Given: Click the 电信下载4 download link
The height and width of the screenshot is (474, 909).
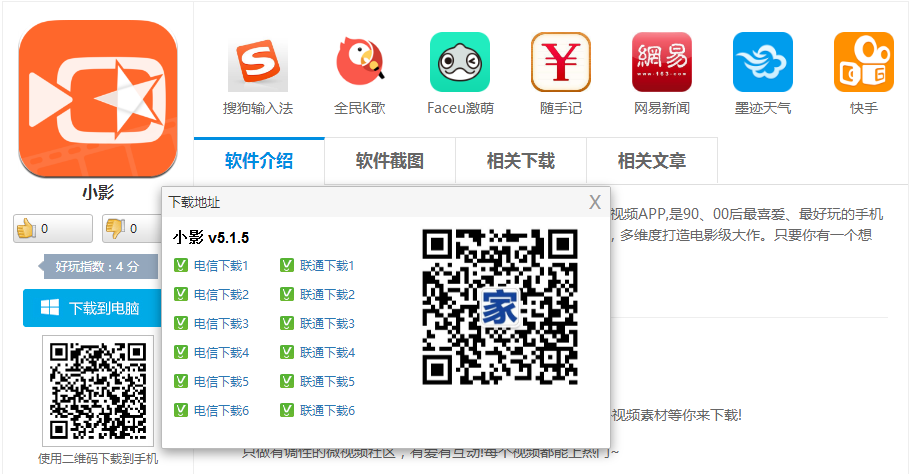Looking at the screenshot, I should 221,352.
